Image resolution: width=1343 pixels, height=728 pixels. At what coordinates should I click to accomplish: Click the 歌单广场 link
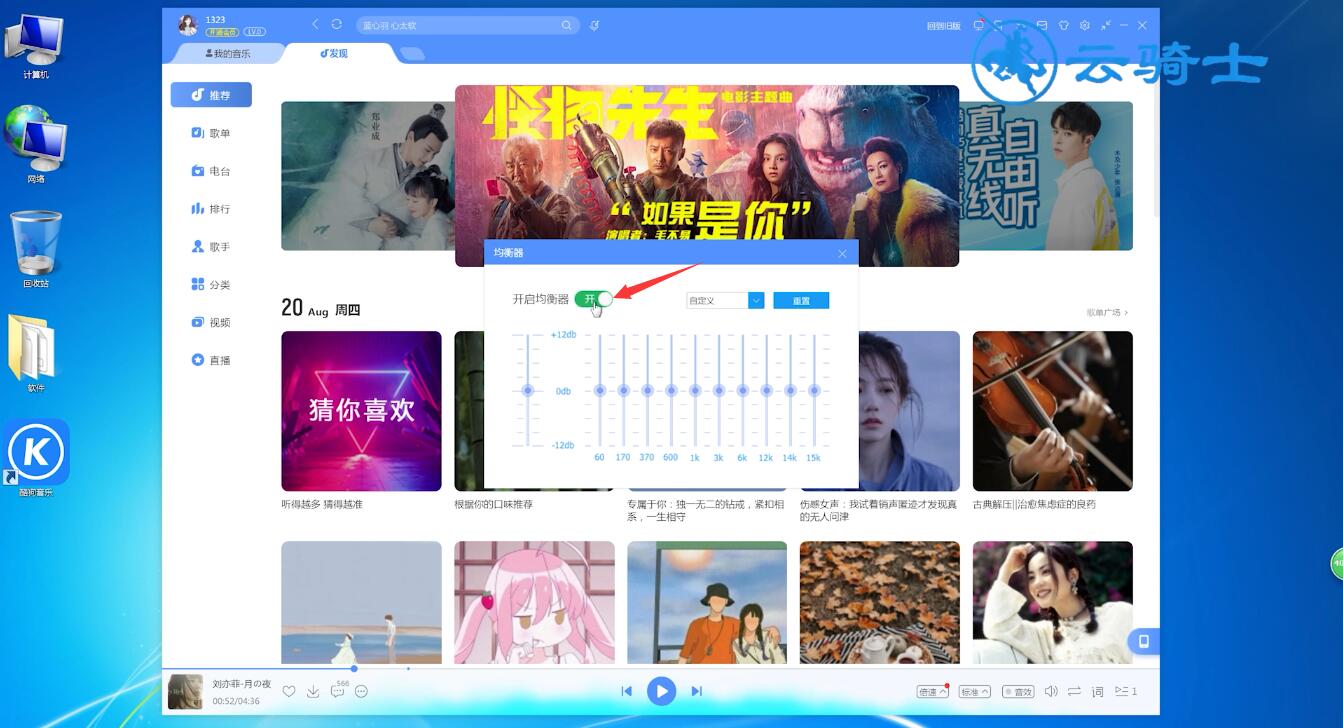[1107, 313]
